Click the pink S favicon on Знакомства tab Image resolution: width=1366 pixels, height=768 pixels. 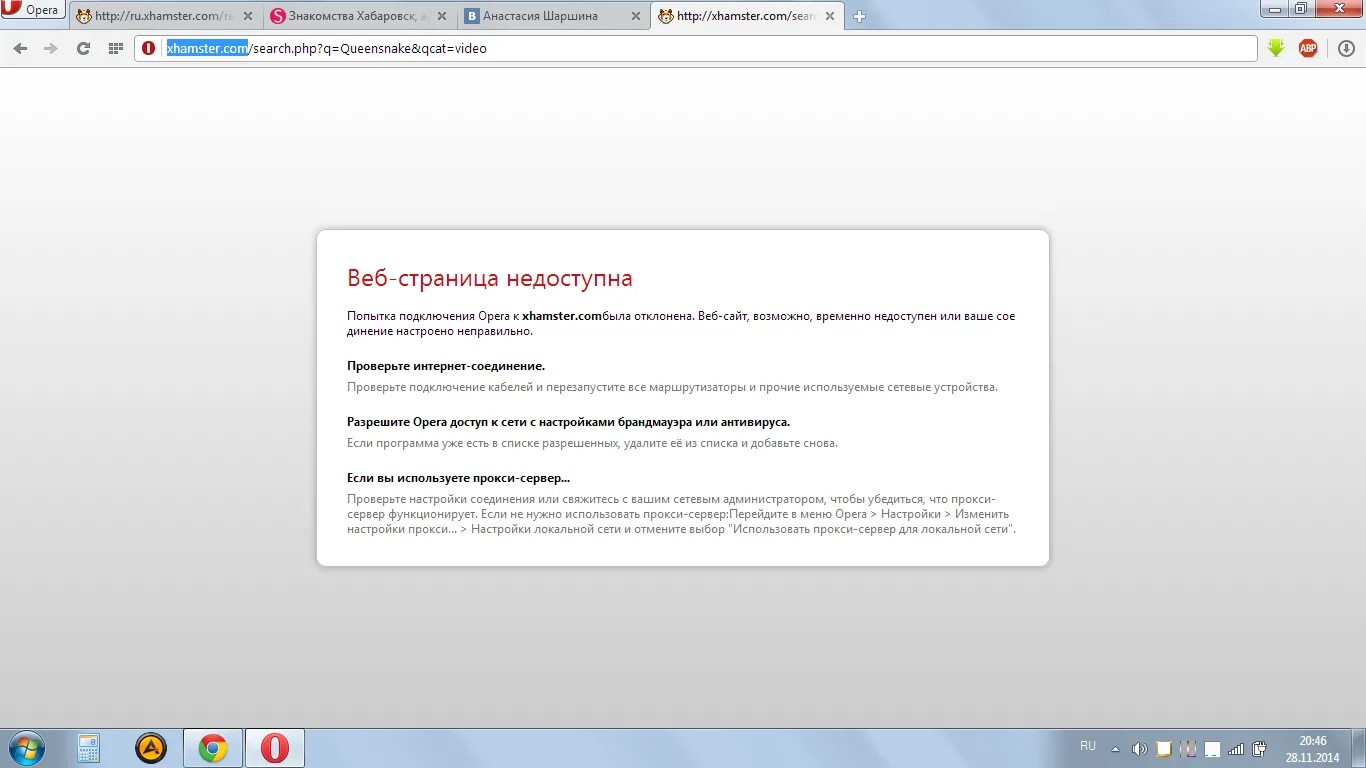pos(278,16)
